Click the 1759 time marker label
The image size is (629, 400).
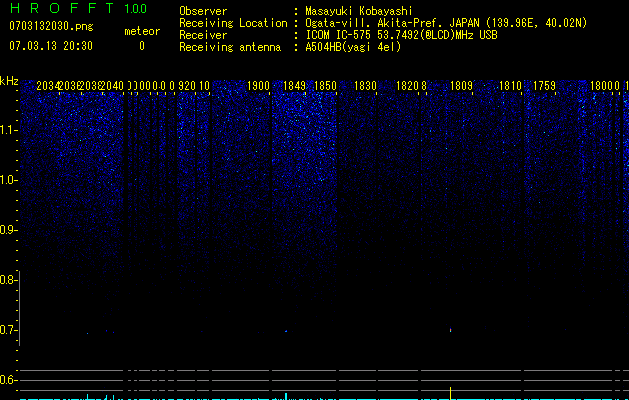(x=544, y=86)
